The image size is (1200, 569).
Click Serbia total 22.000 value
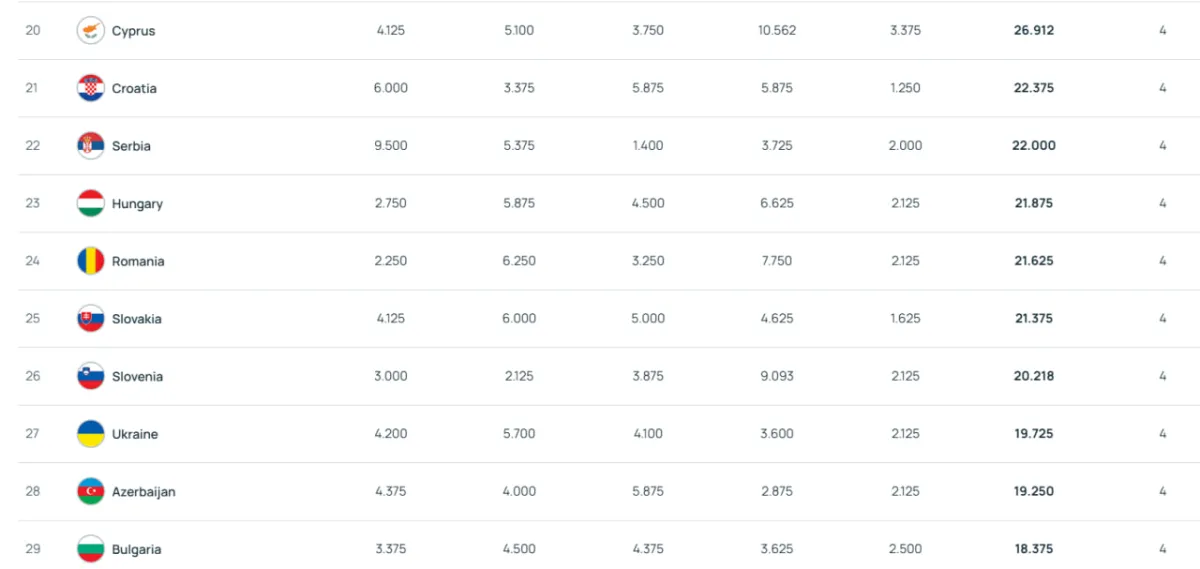point(1034,145)
